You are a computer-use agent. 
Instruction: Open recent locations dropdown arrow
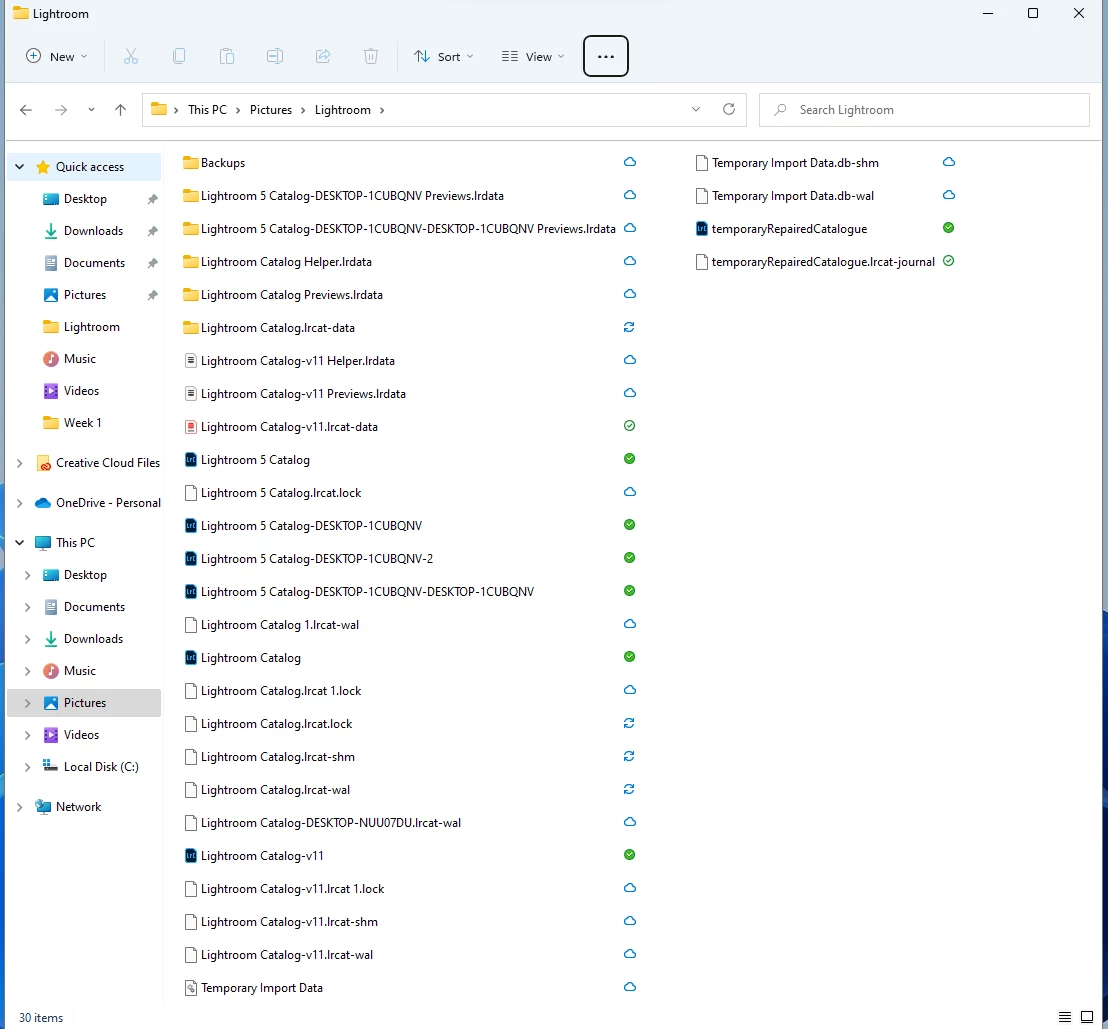coord(91,110)
